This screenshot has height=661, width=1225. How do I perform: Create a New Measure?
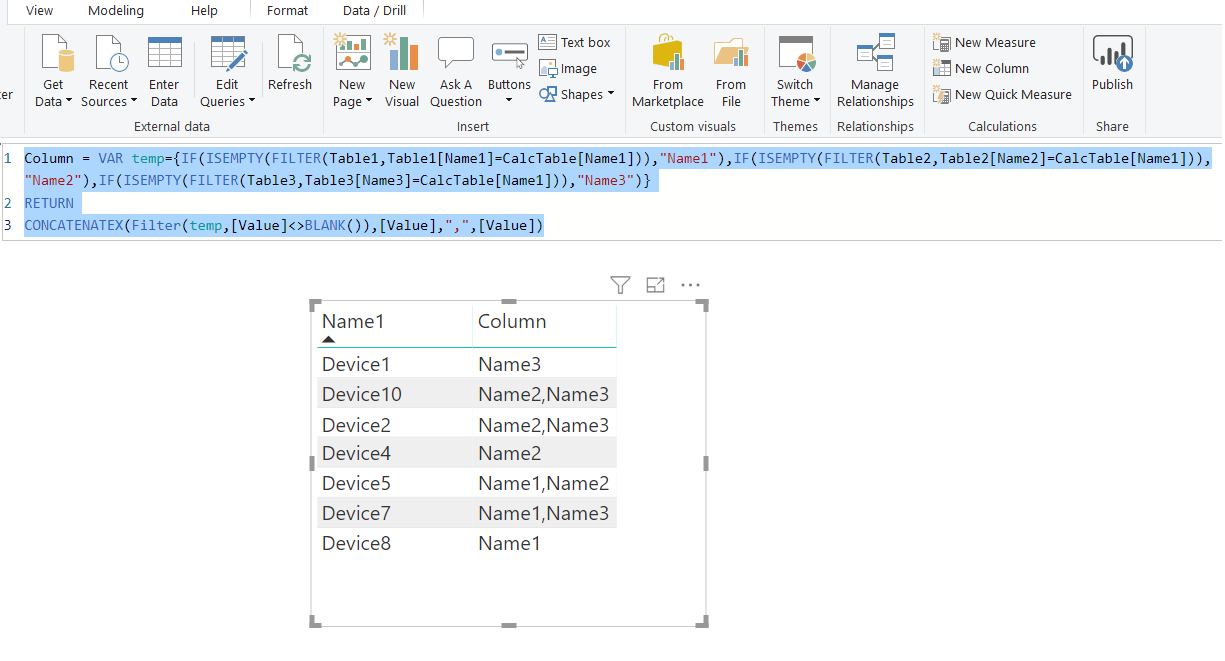click(984, 43)
